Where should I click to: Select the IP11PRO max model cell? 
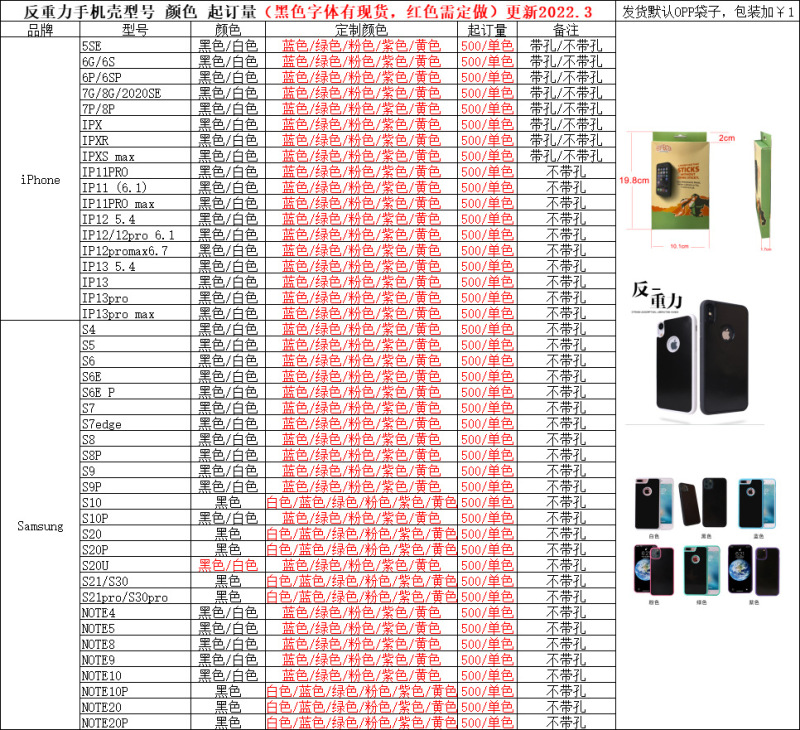tap(135, 203)
